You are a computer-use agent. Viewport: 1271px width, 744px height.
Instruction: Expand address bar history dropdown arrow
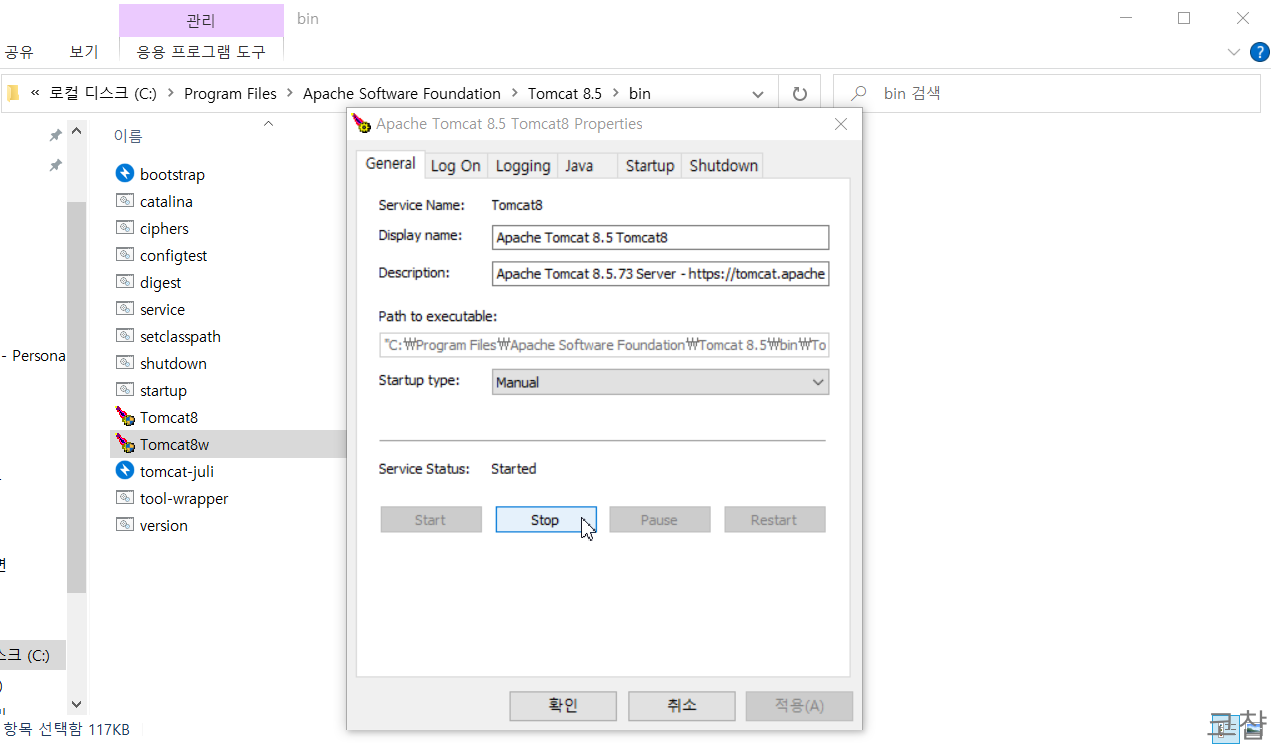click(758, 94)
